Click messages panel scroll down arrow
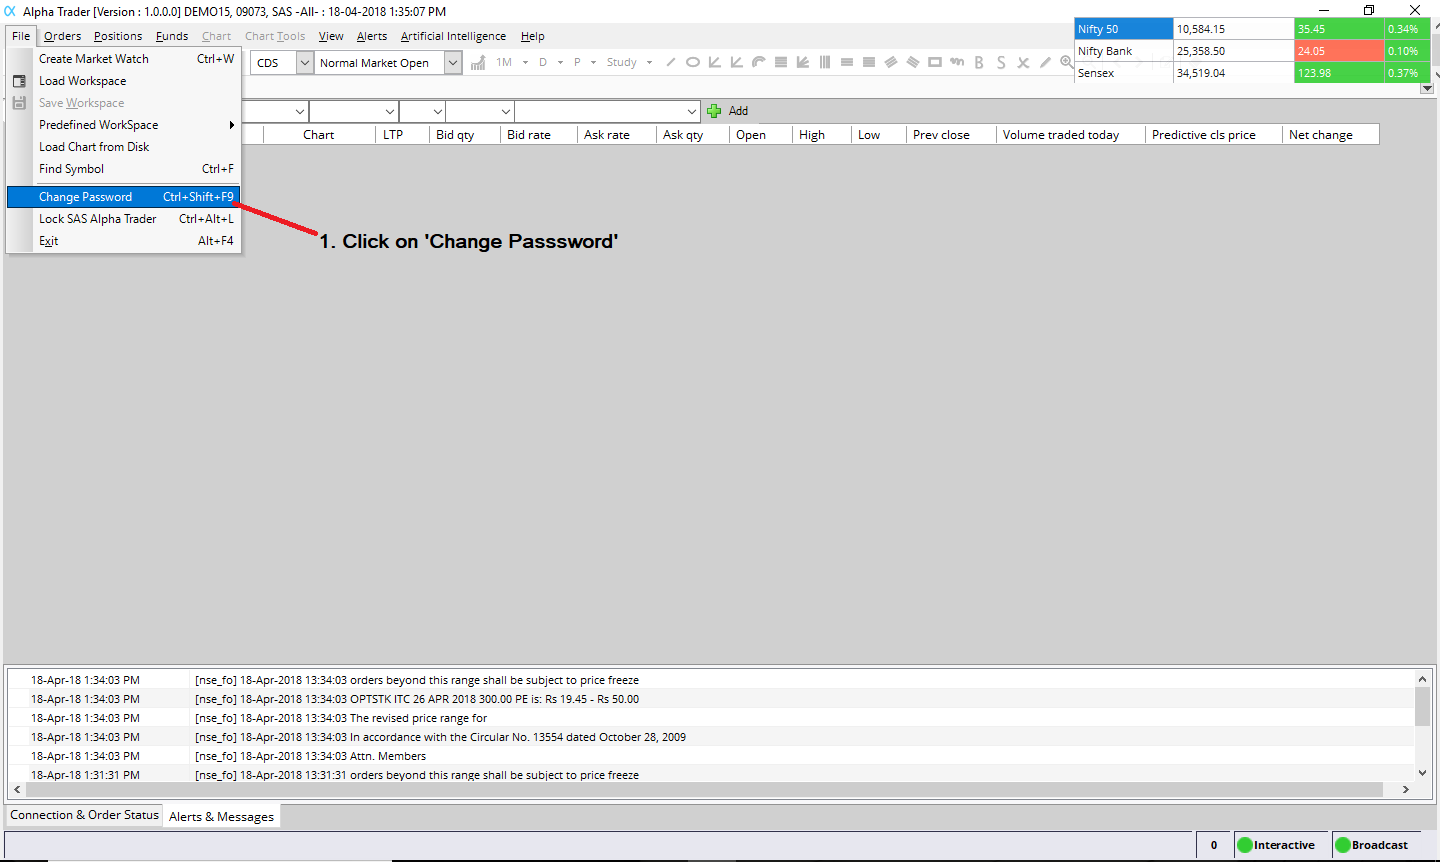 [x=1422, y=772]
